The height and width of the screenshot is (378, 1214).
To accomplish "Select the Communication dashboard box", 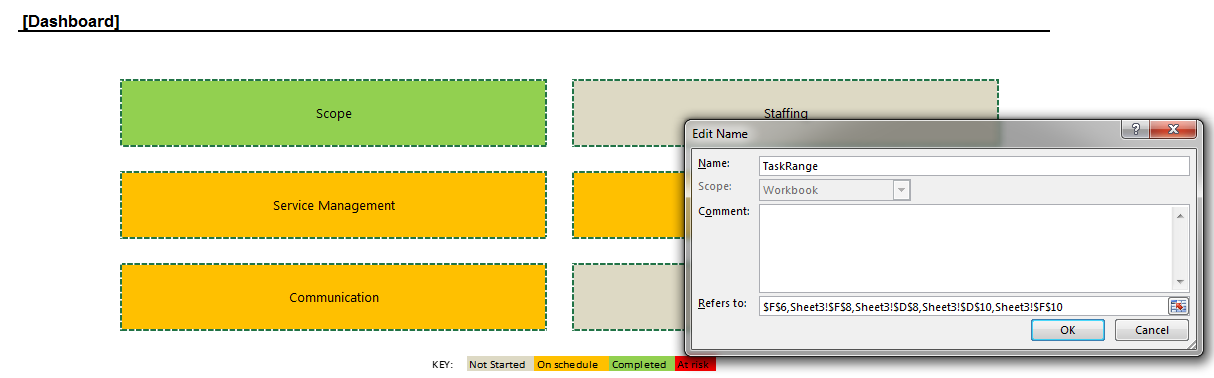I will 334,298.
